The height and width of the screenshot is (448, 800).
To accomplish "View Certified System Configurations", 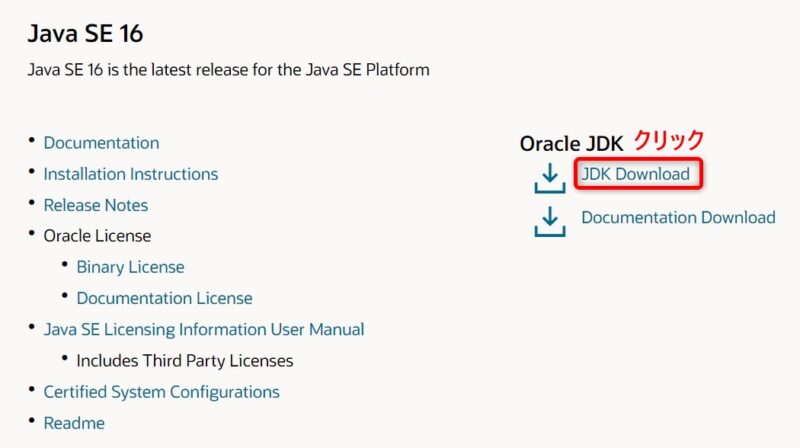I will 161,392.
